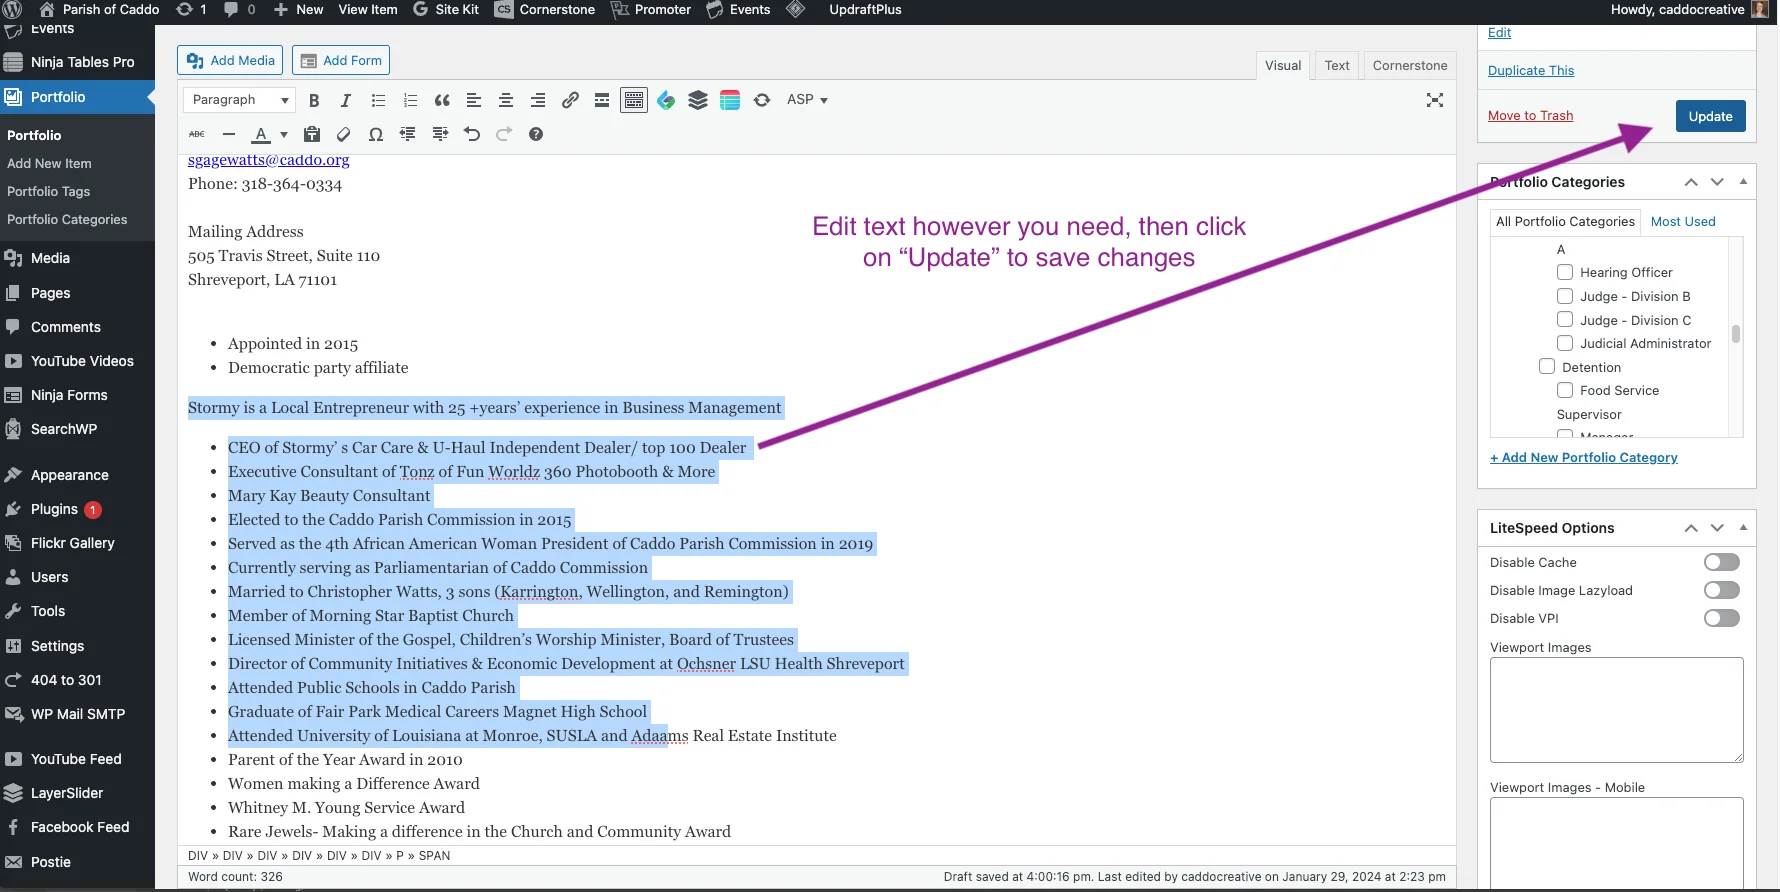Screen dimensions: 1780x892
Task: Click the Update button to save
Action: [1710, 116]
